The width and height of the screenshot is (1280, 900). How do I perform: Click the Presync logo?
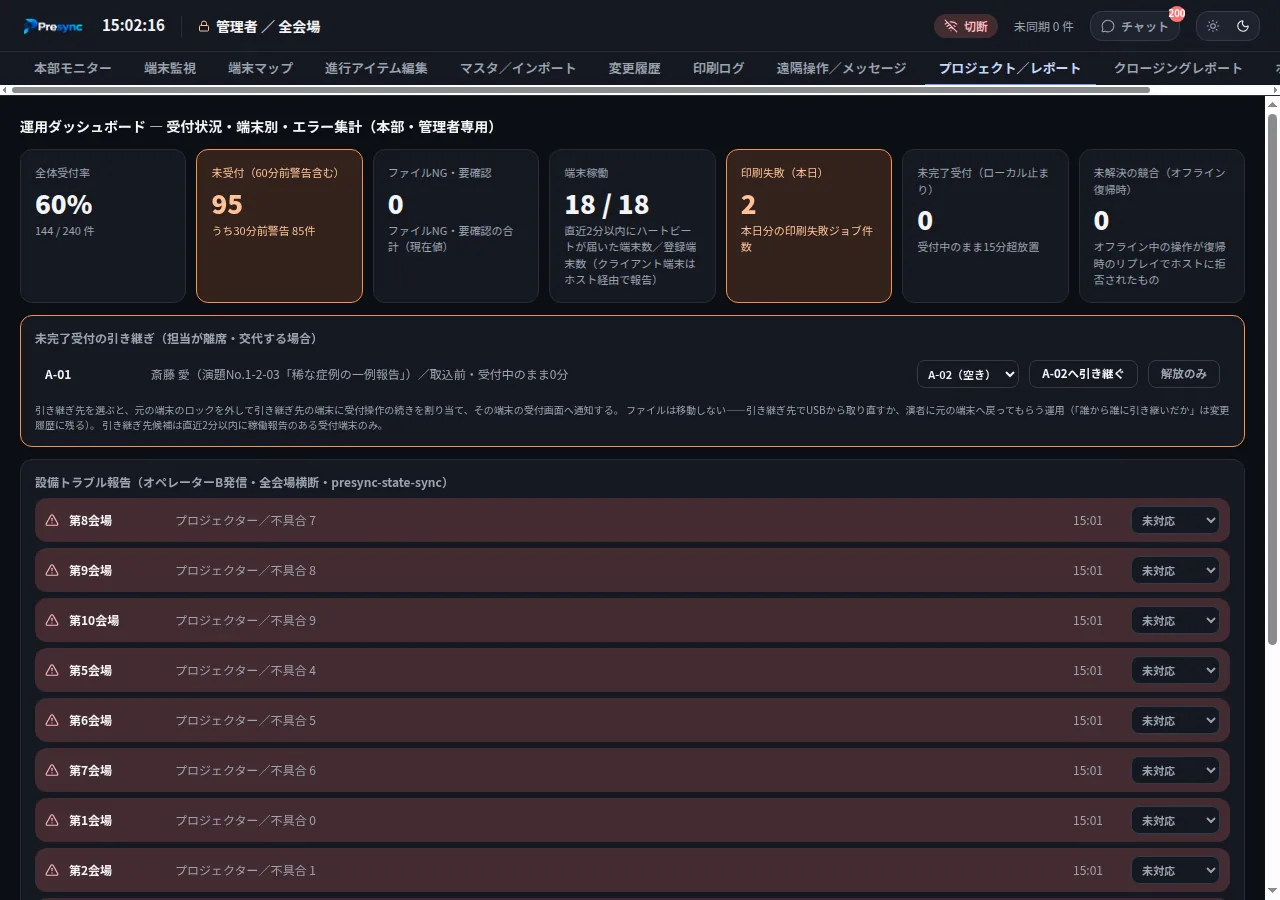point(52,26)
